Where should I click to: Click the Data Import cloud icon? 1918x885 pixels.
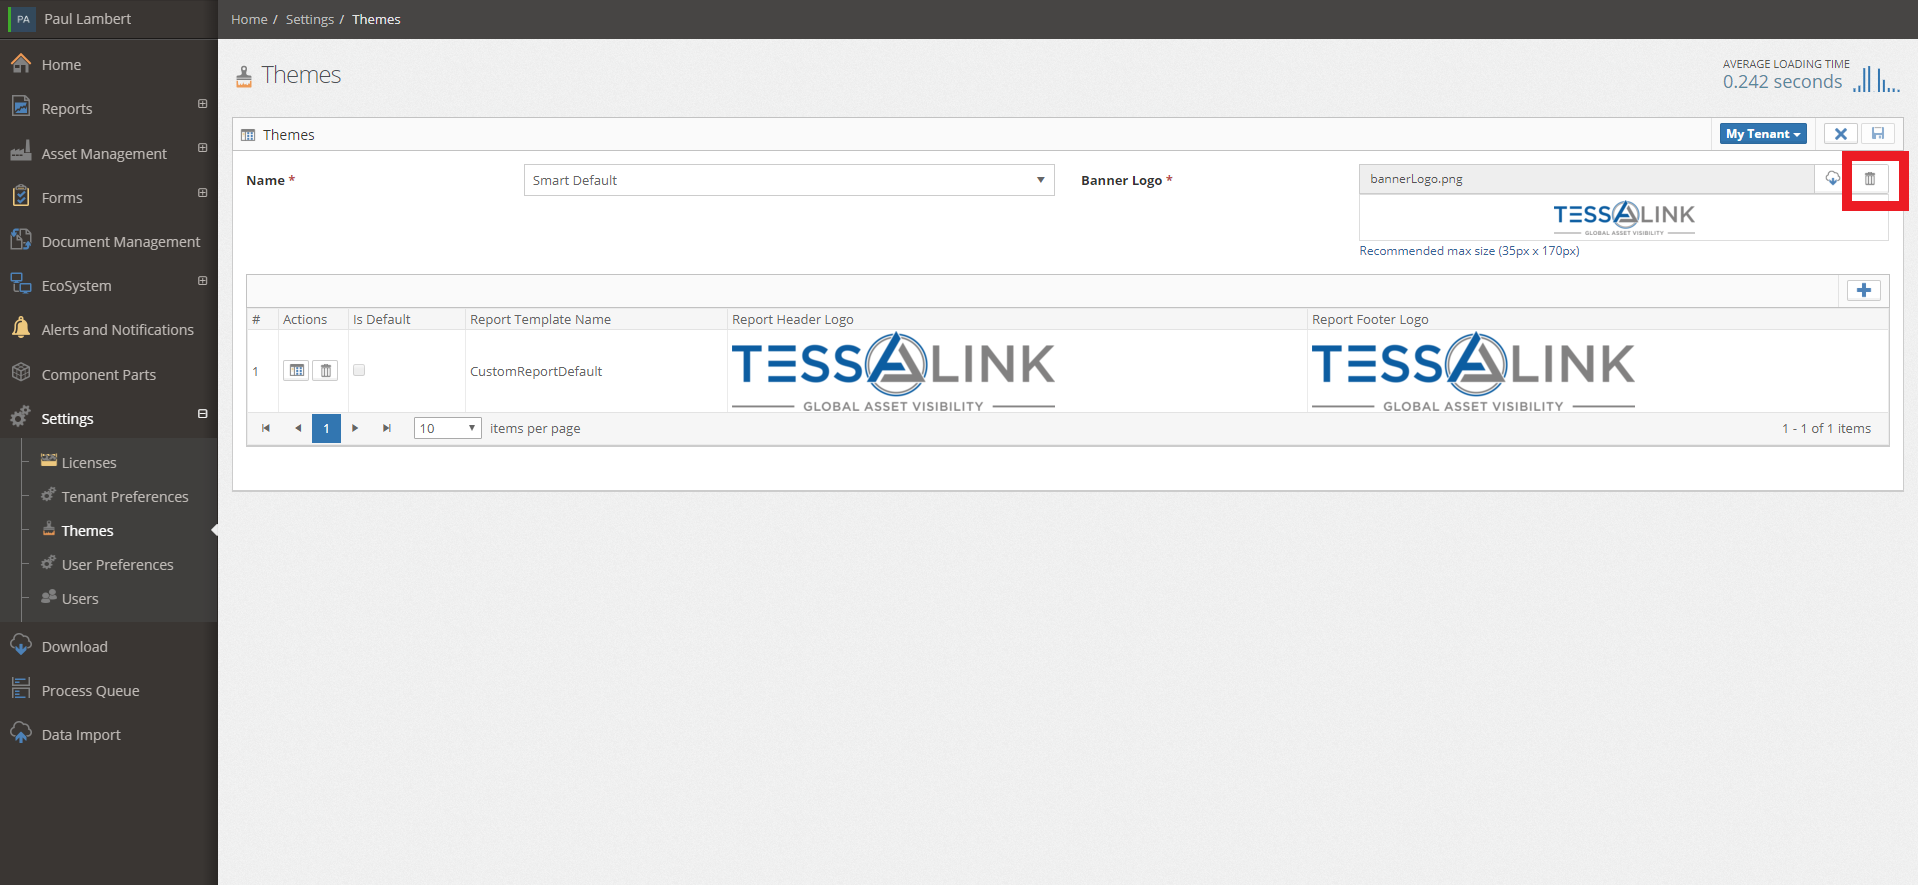[21, 733]
